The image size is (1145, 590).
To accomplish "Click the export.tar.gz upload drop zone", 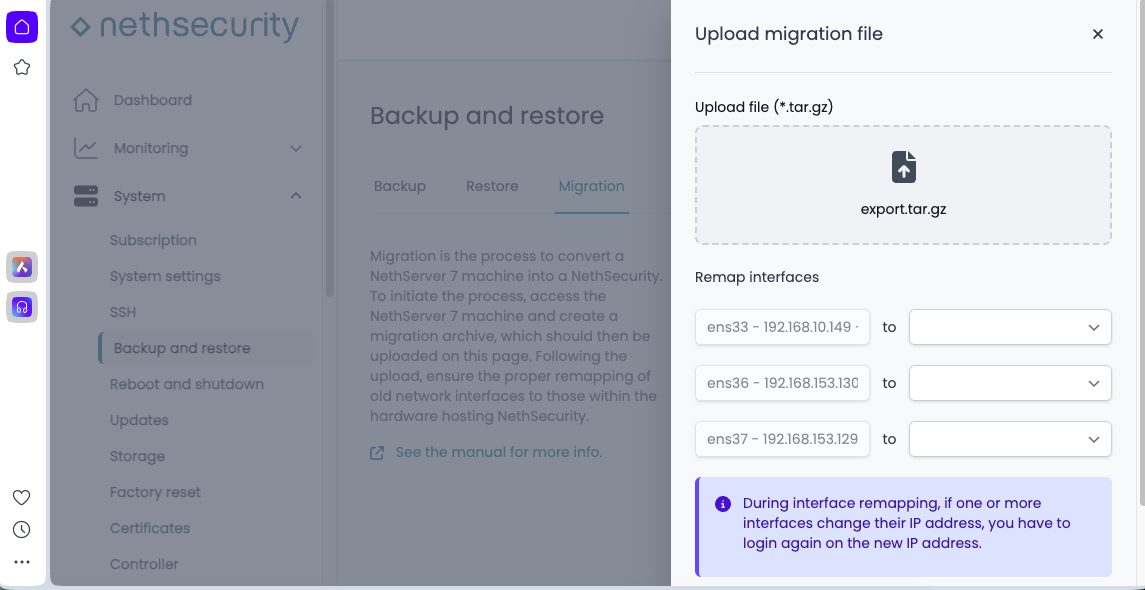I will (903, 185).
